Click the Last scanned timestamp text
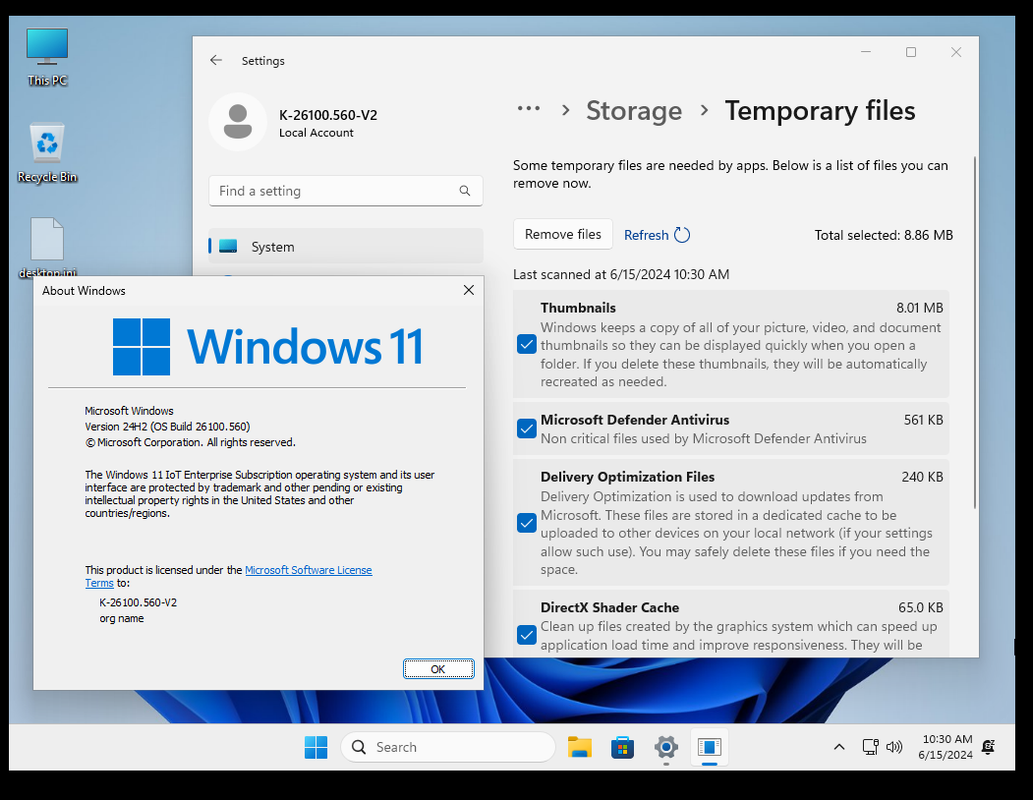The image size is (1033, 800). 621,274
